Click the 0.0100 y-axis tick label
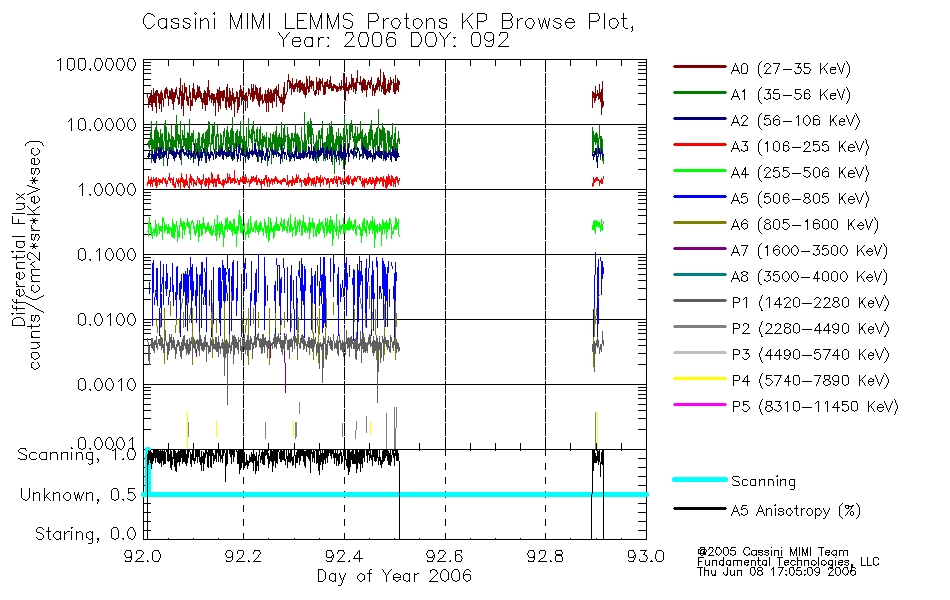 tap(107, 320)
